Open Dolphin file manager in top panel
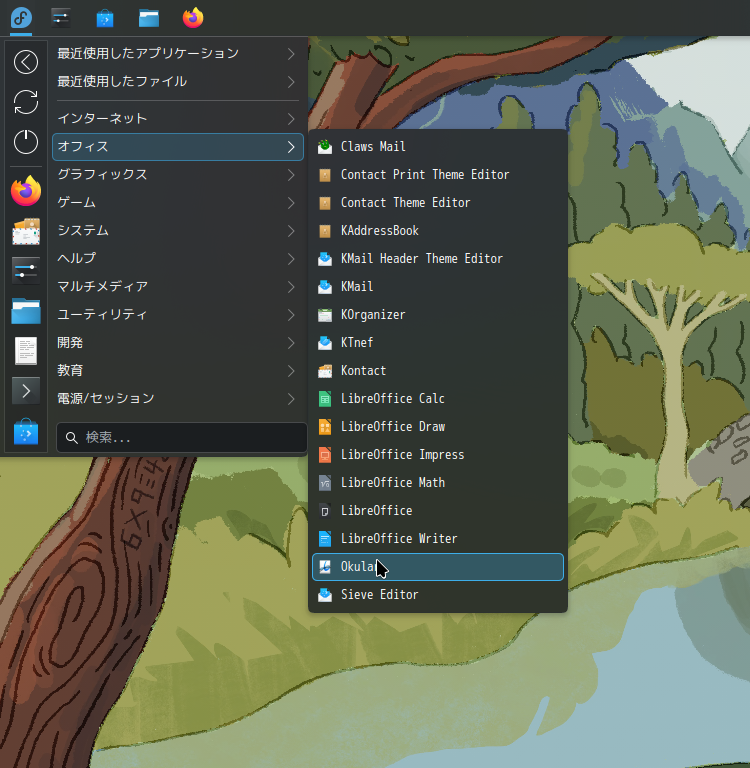 (x=149, y=18)
